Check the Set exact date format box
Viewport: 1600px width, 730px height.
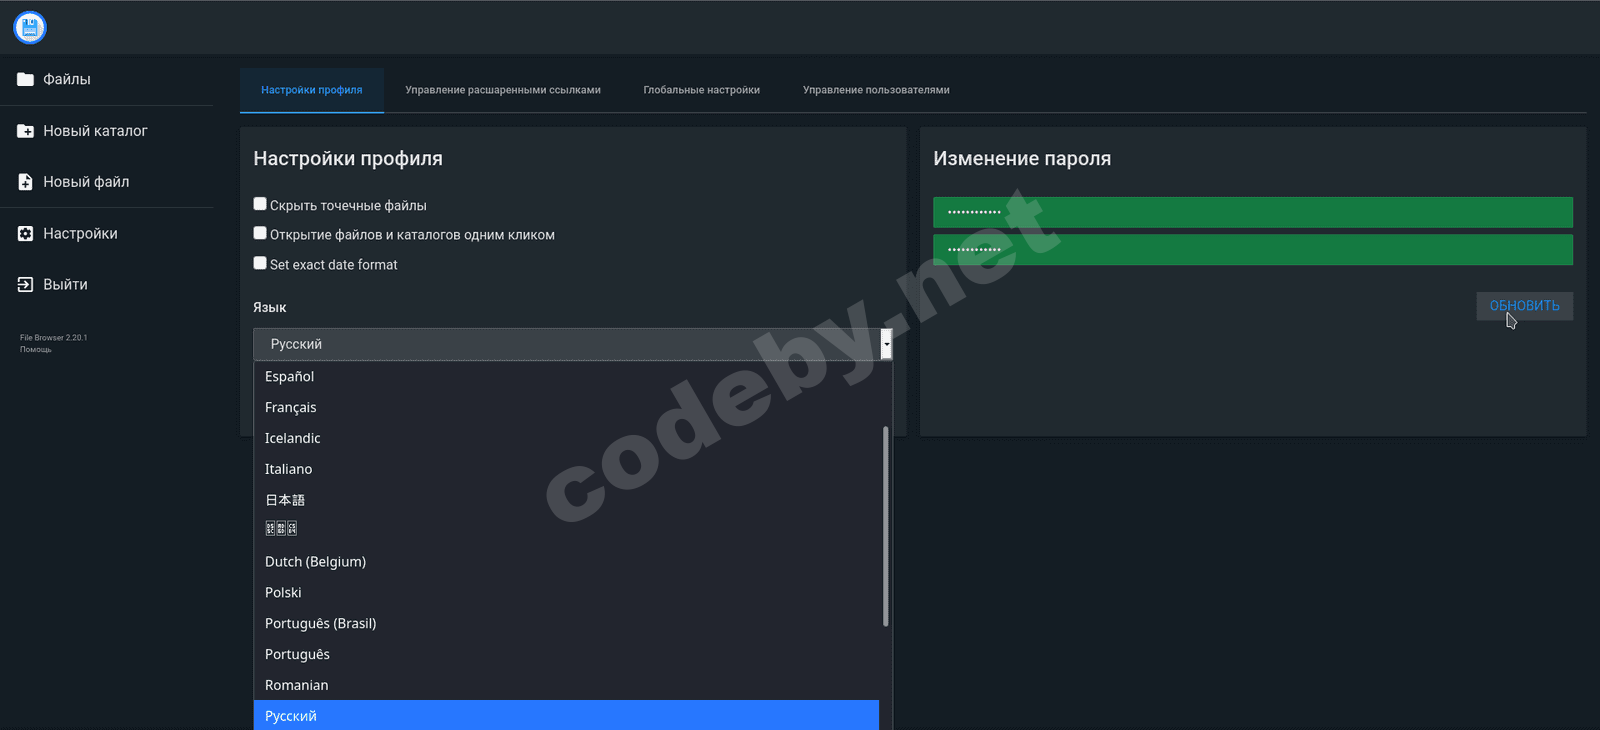pos(260,263)
